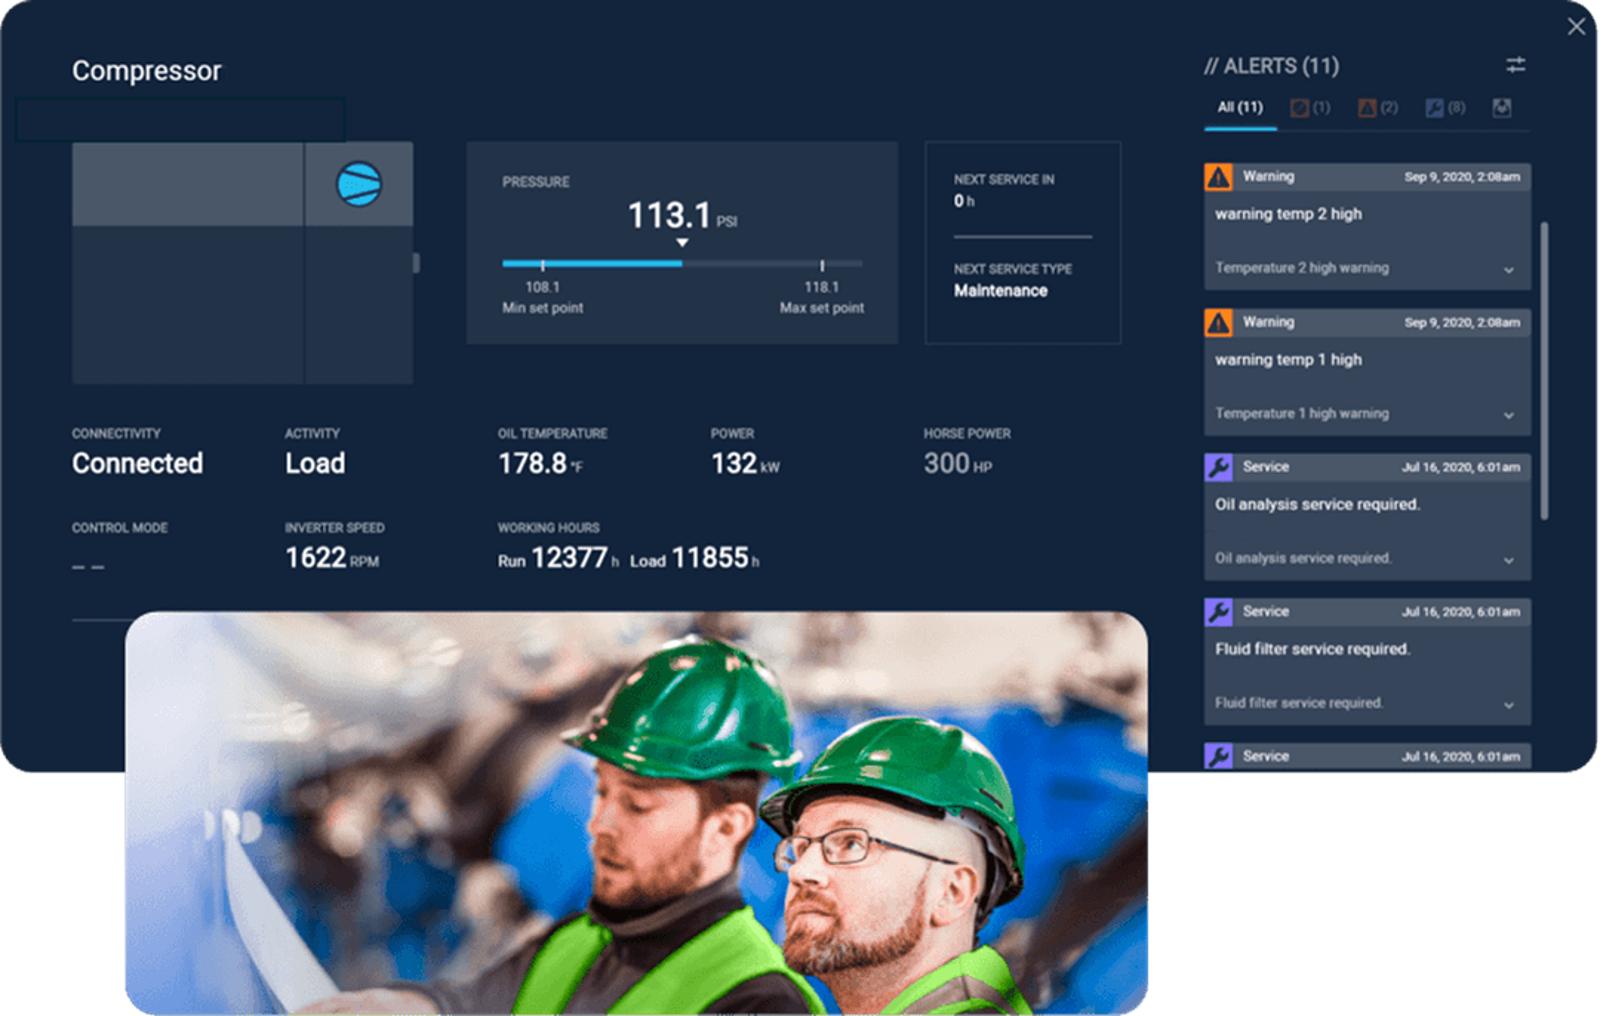The height and width of the screenshot is (1016, 1600).
Task: Click the 'warning temp 1 high' alert title
Action: point(1288,360)
